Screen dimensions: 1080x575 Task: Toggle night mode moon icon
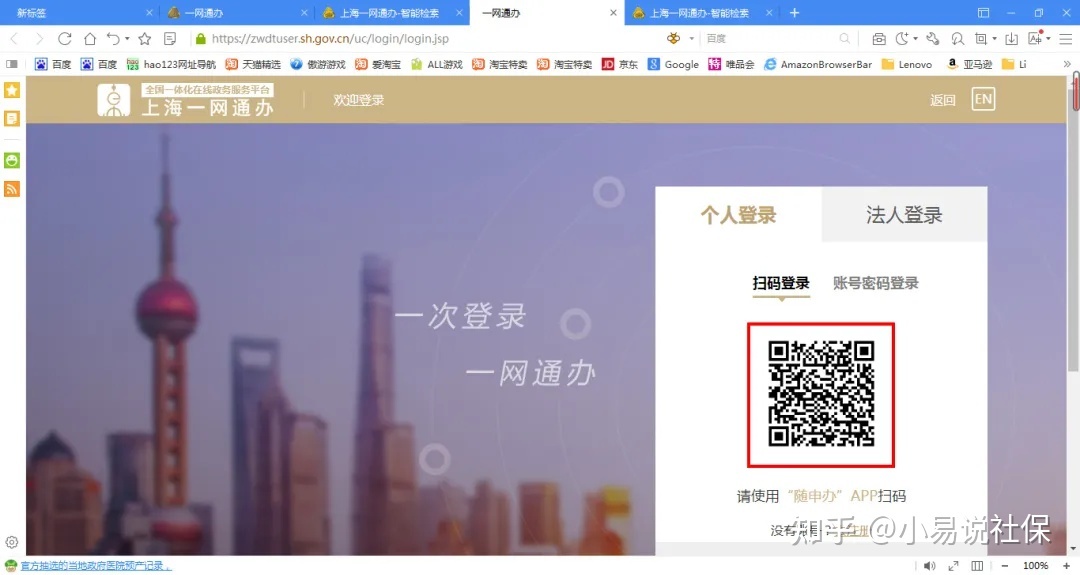[x=902, y=39]
